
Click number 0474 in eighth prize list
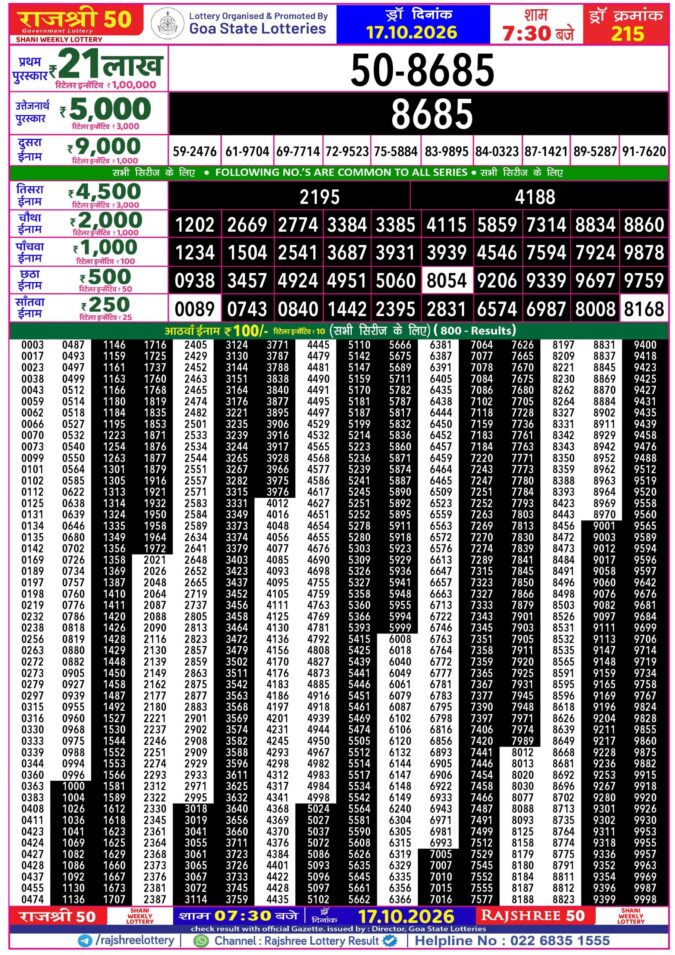point(33,899)
